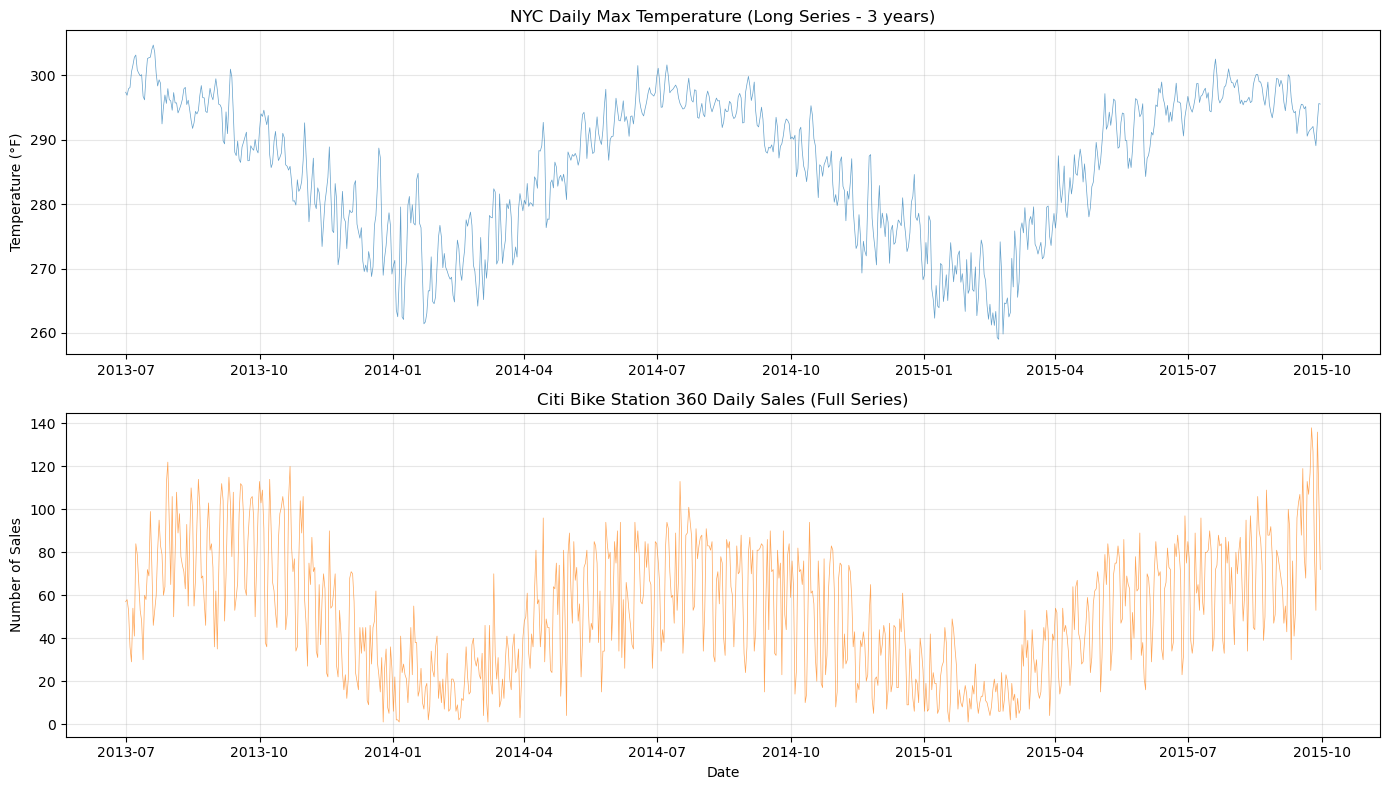This screenshot has width=1389, height=790.
Task: Click 2014-10 tick label on temperature chart
Action: (x=791, y=369)
